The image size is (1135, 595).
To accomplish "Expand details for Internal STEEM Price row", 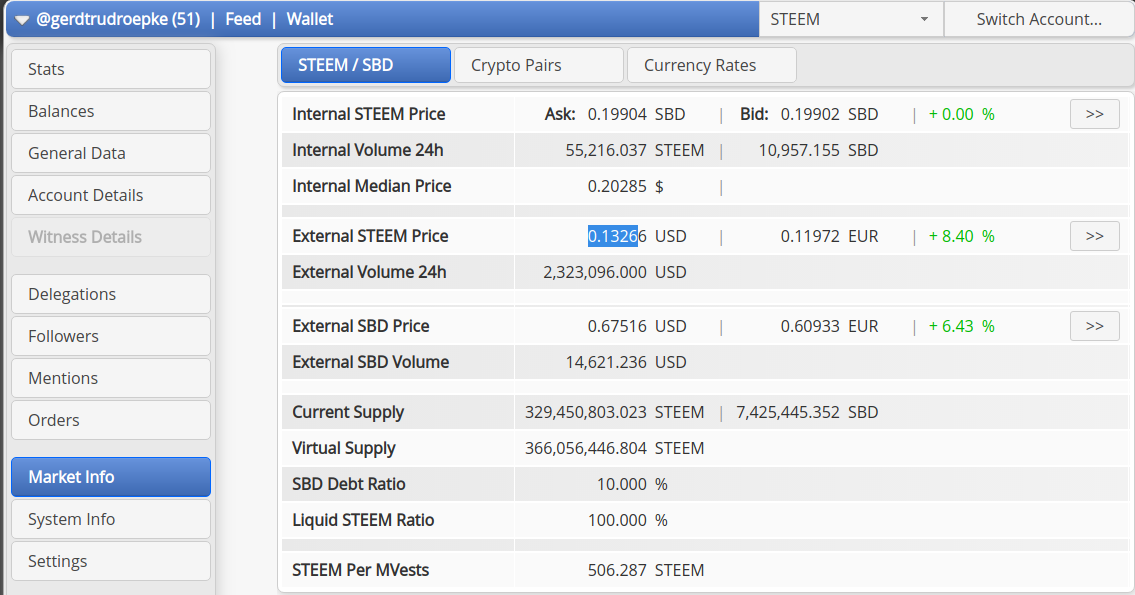I will pos(1094,114).
